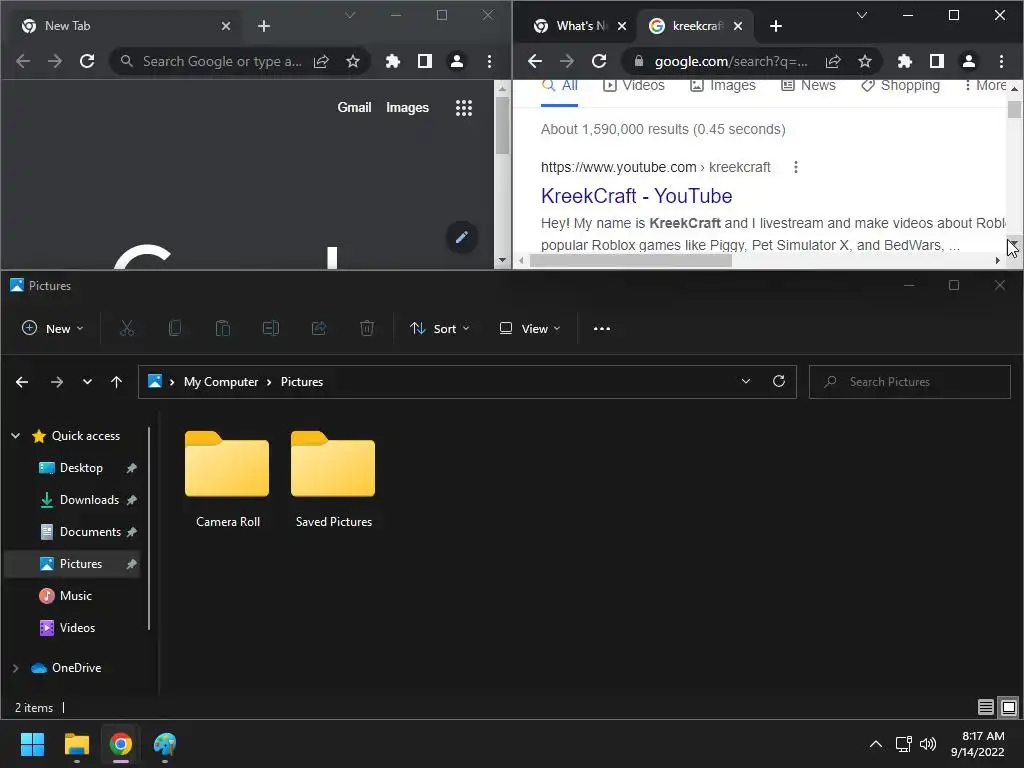Reload the google.com search page
This screenshot has width=1024, height=768.
click(599, 61)
